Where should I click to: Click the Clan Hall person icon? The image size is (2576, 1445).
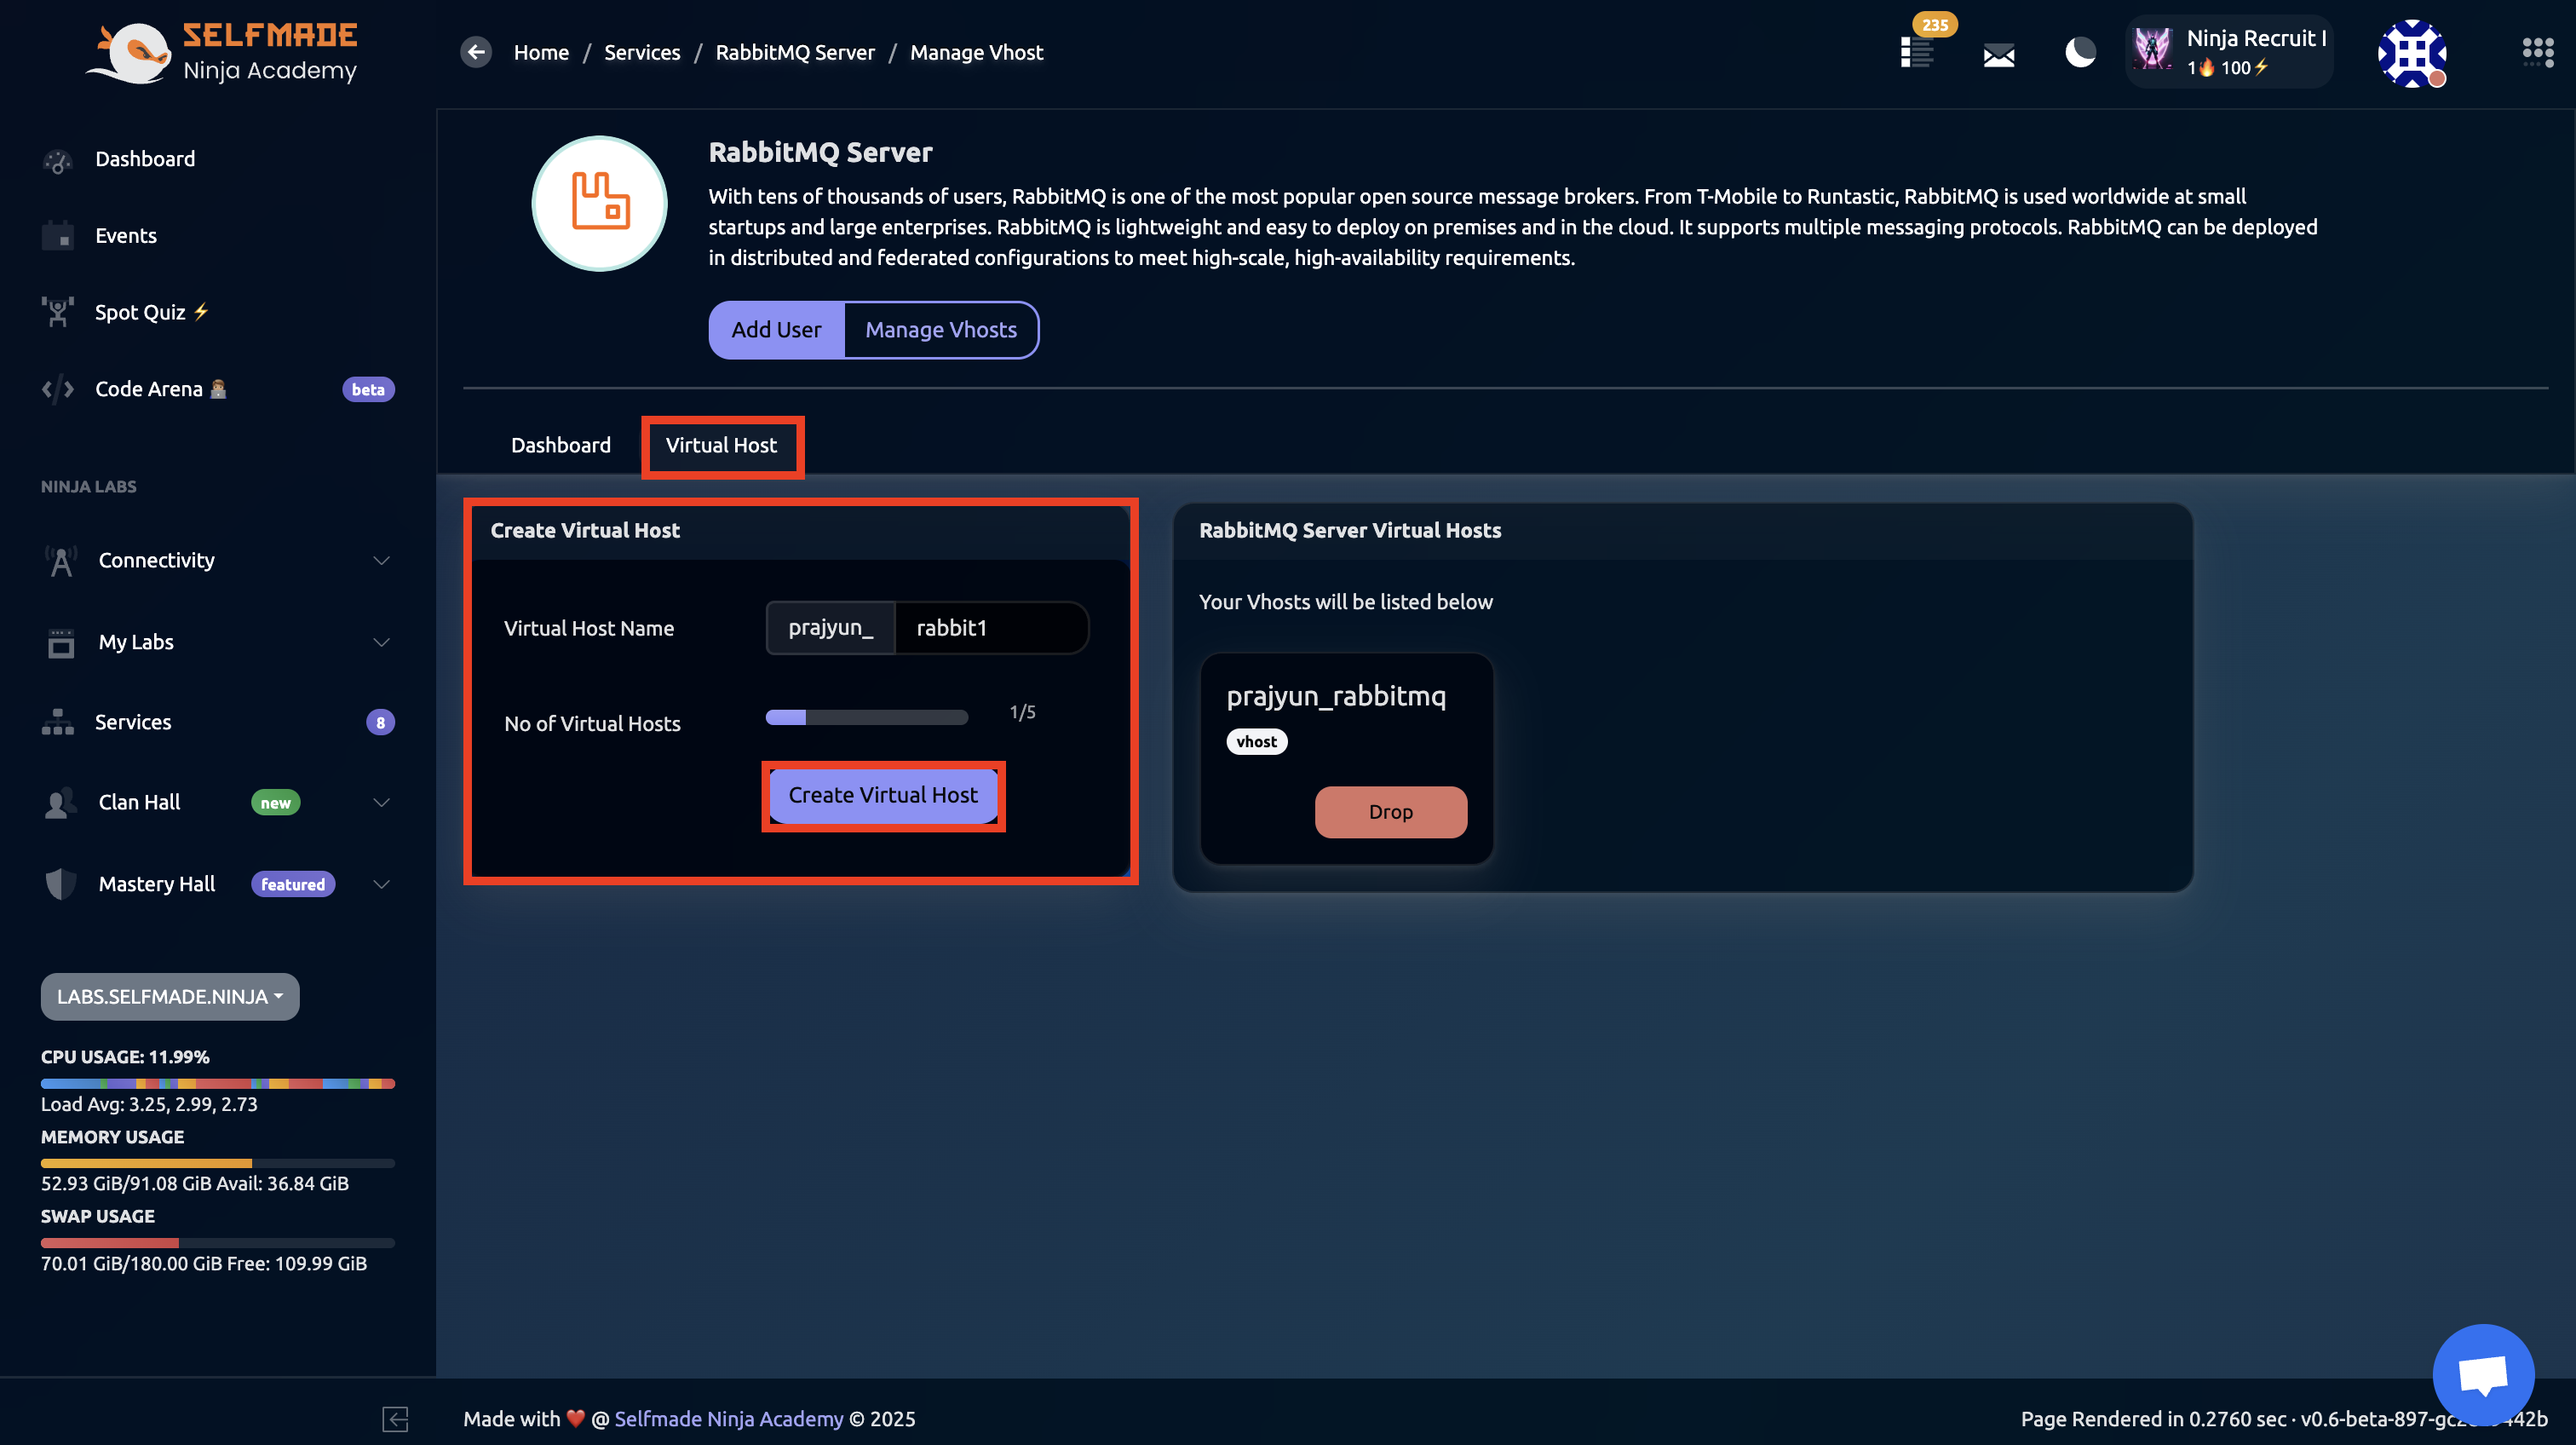pos(61,803)
